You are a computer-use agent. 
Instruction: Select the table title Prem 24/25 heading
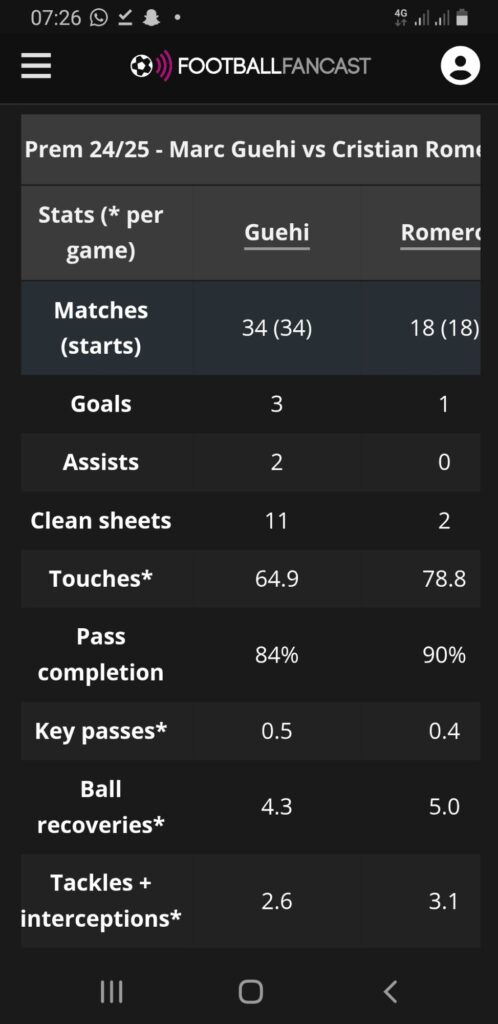point(251,150)
